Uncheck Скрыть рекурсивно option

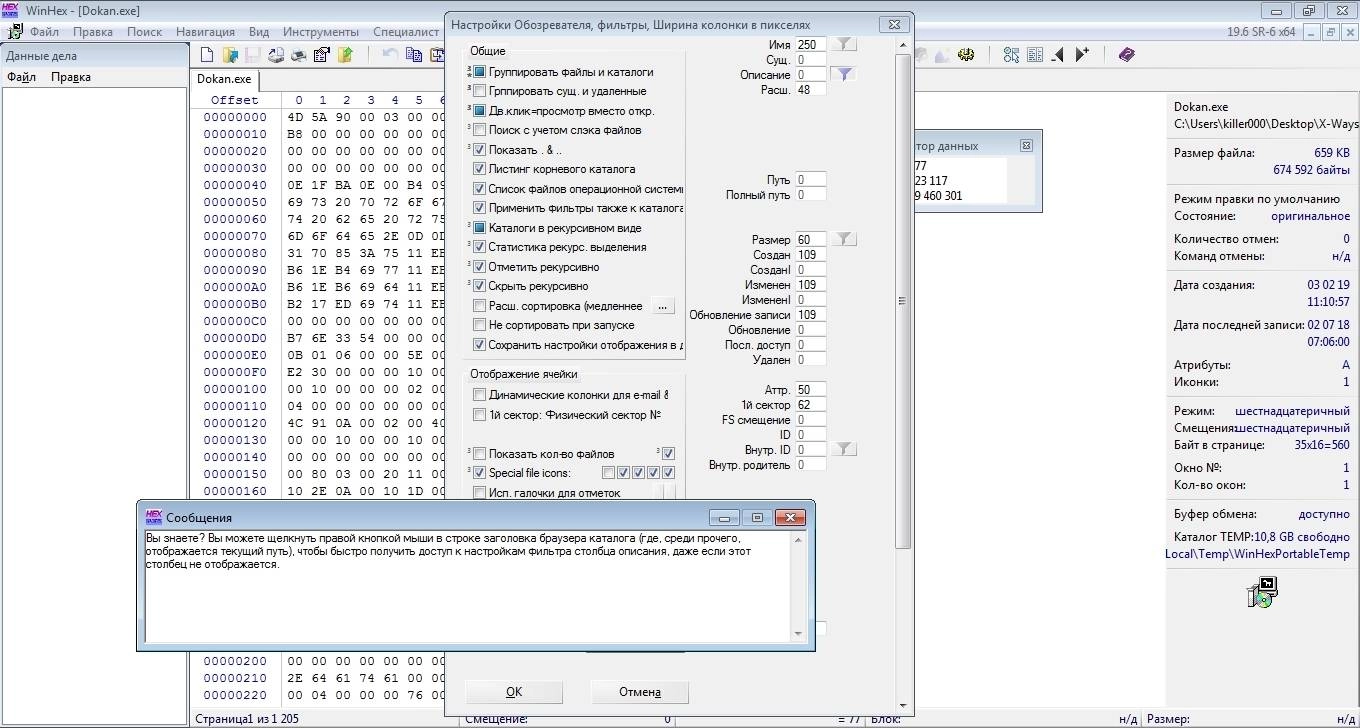[479, 286]
